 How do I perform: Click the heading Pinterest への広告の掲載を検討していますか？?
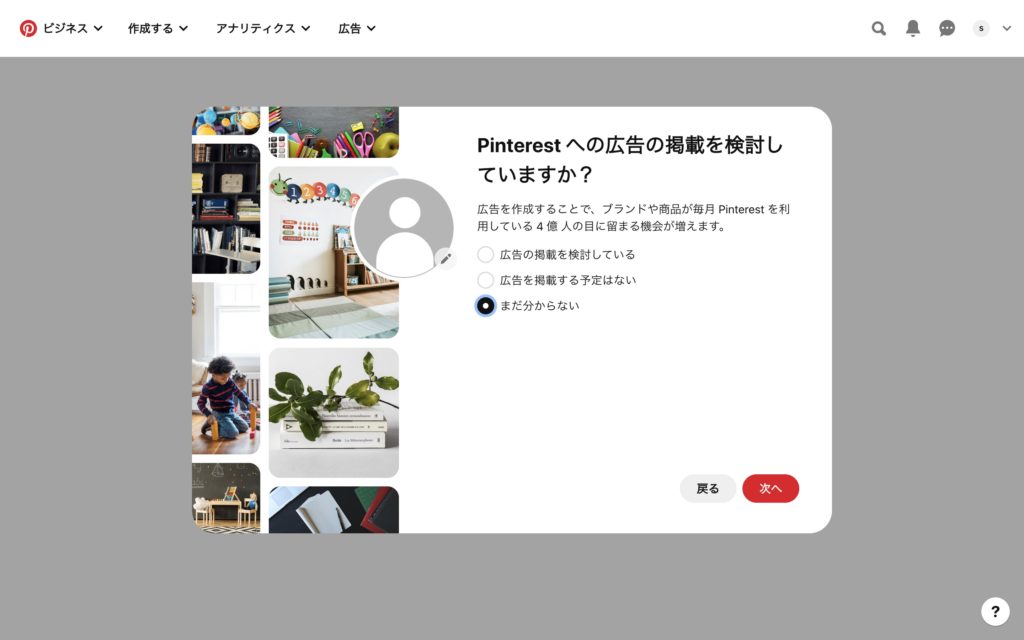(x=630, y=159)
